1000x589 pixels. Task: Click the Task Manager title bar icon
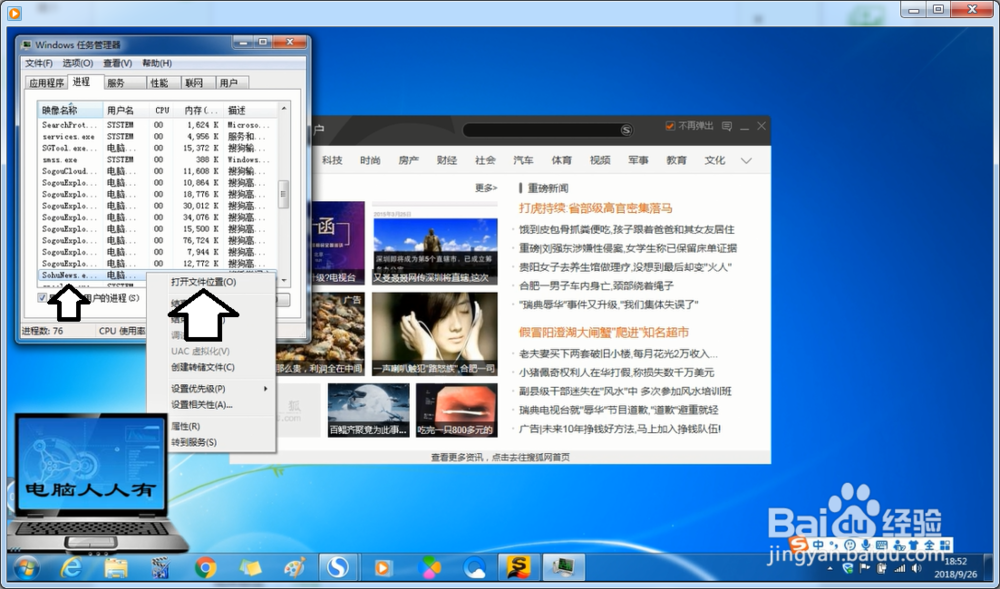[x=27, y=45]
